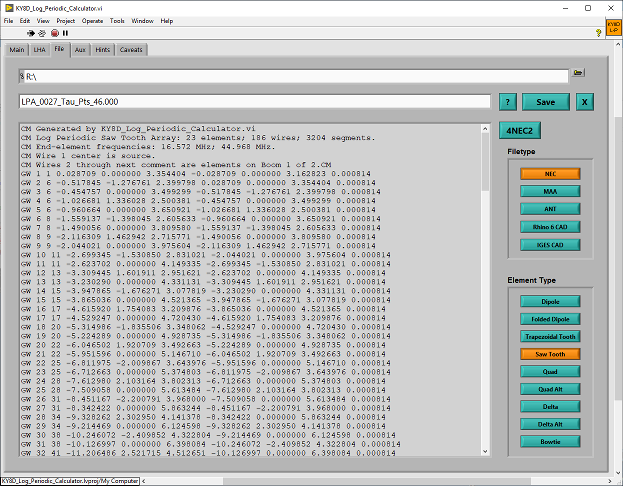Click the project path label in status bar
The width and height of the screenshot is (623, 486).
(70, 481)
